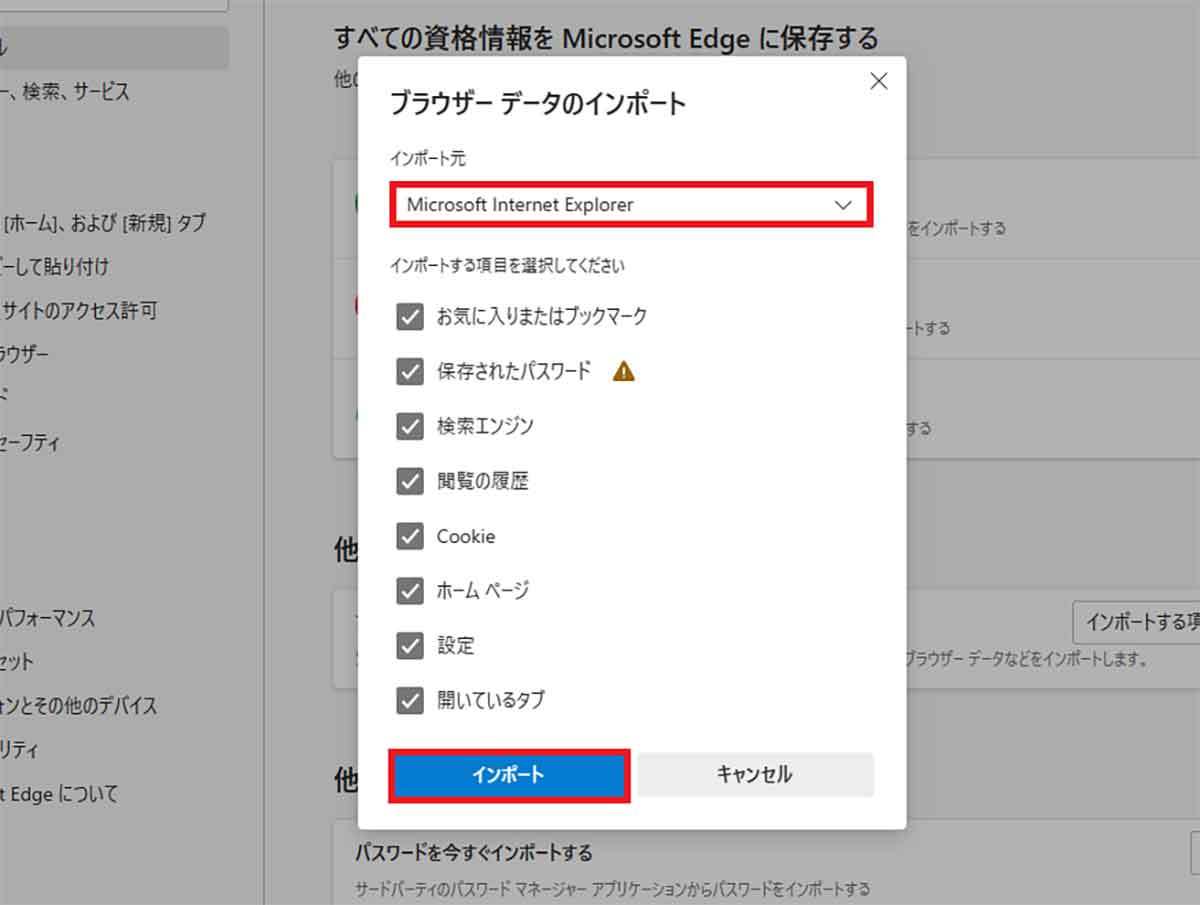Open Edge について sidebar item
This screenshot has width=1200, height=905.
click(x=59, y=794)
